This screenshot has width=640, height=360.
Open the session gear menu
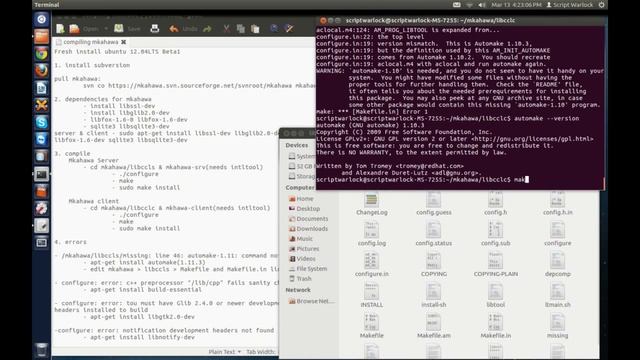click(602, 5)
